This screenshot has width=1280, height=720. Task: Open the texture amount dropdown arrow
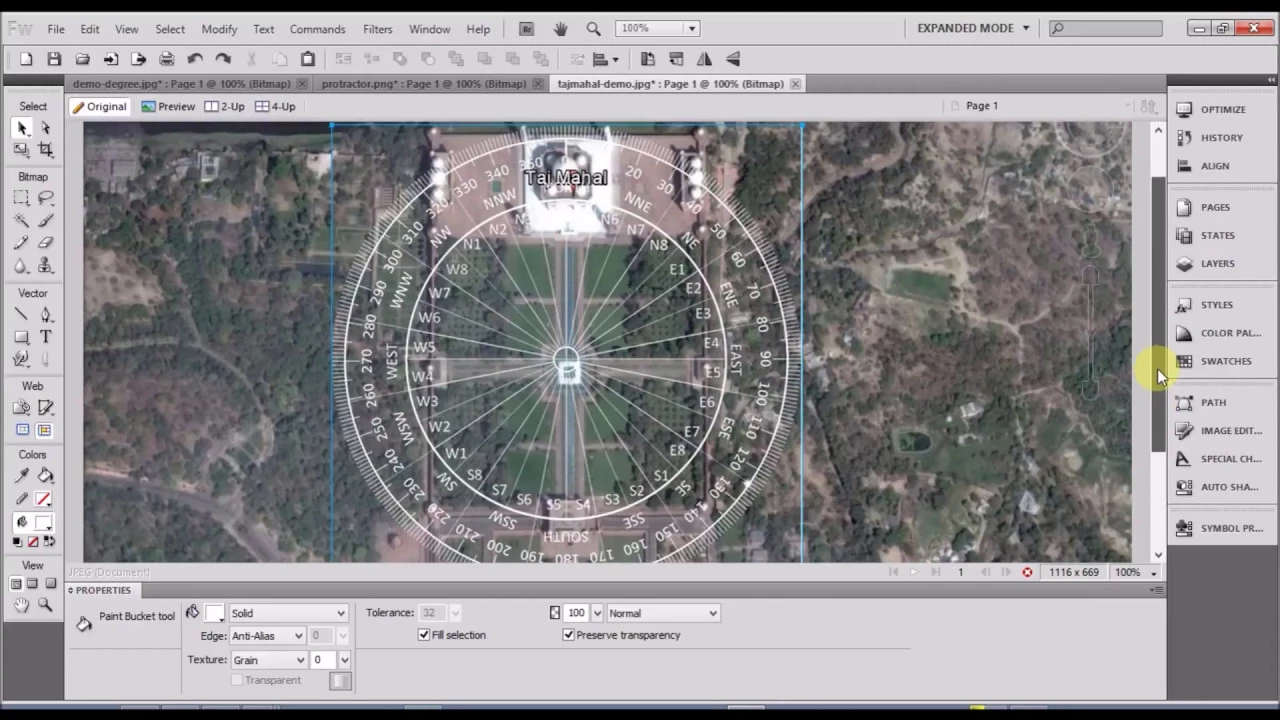[344, 660]
